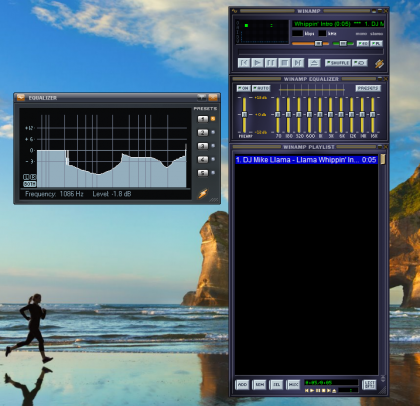Viewport: 420px width, 406px height.
Task: Pause playback in Winamp main window
Action: coord(271,63)
